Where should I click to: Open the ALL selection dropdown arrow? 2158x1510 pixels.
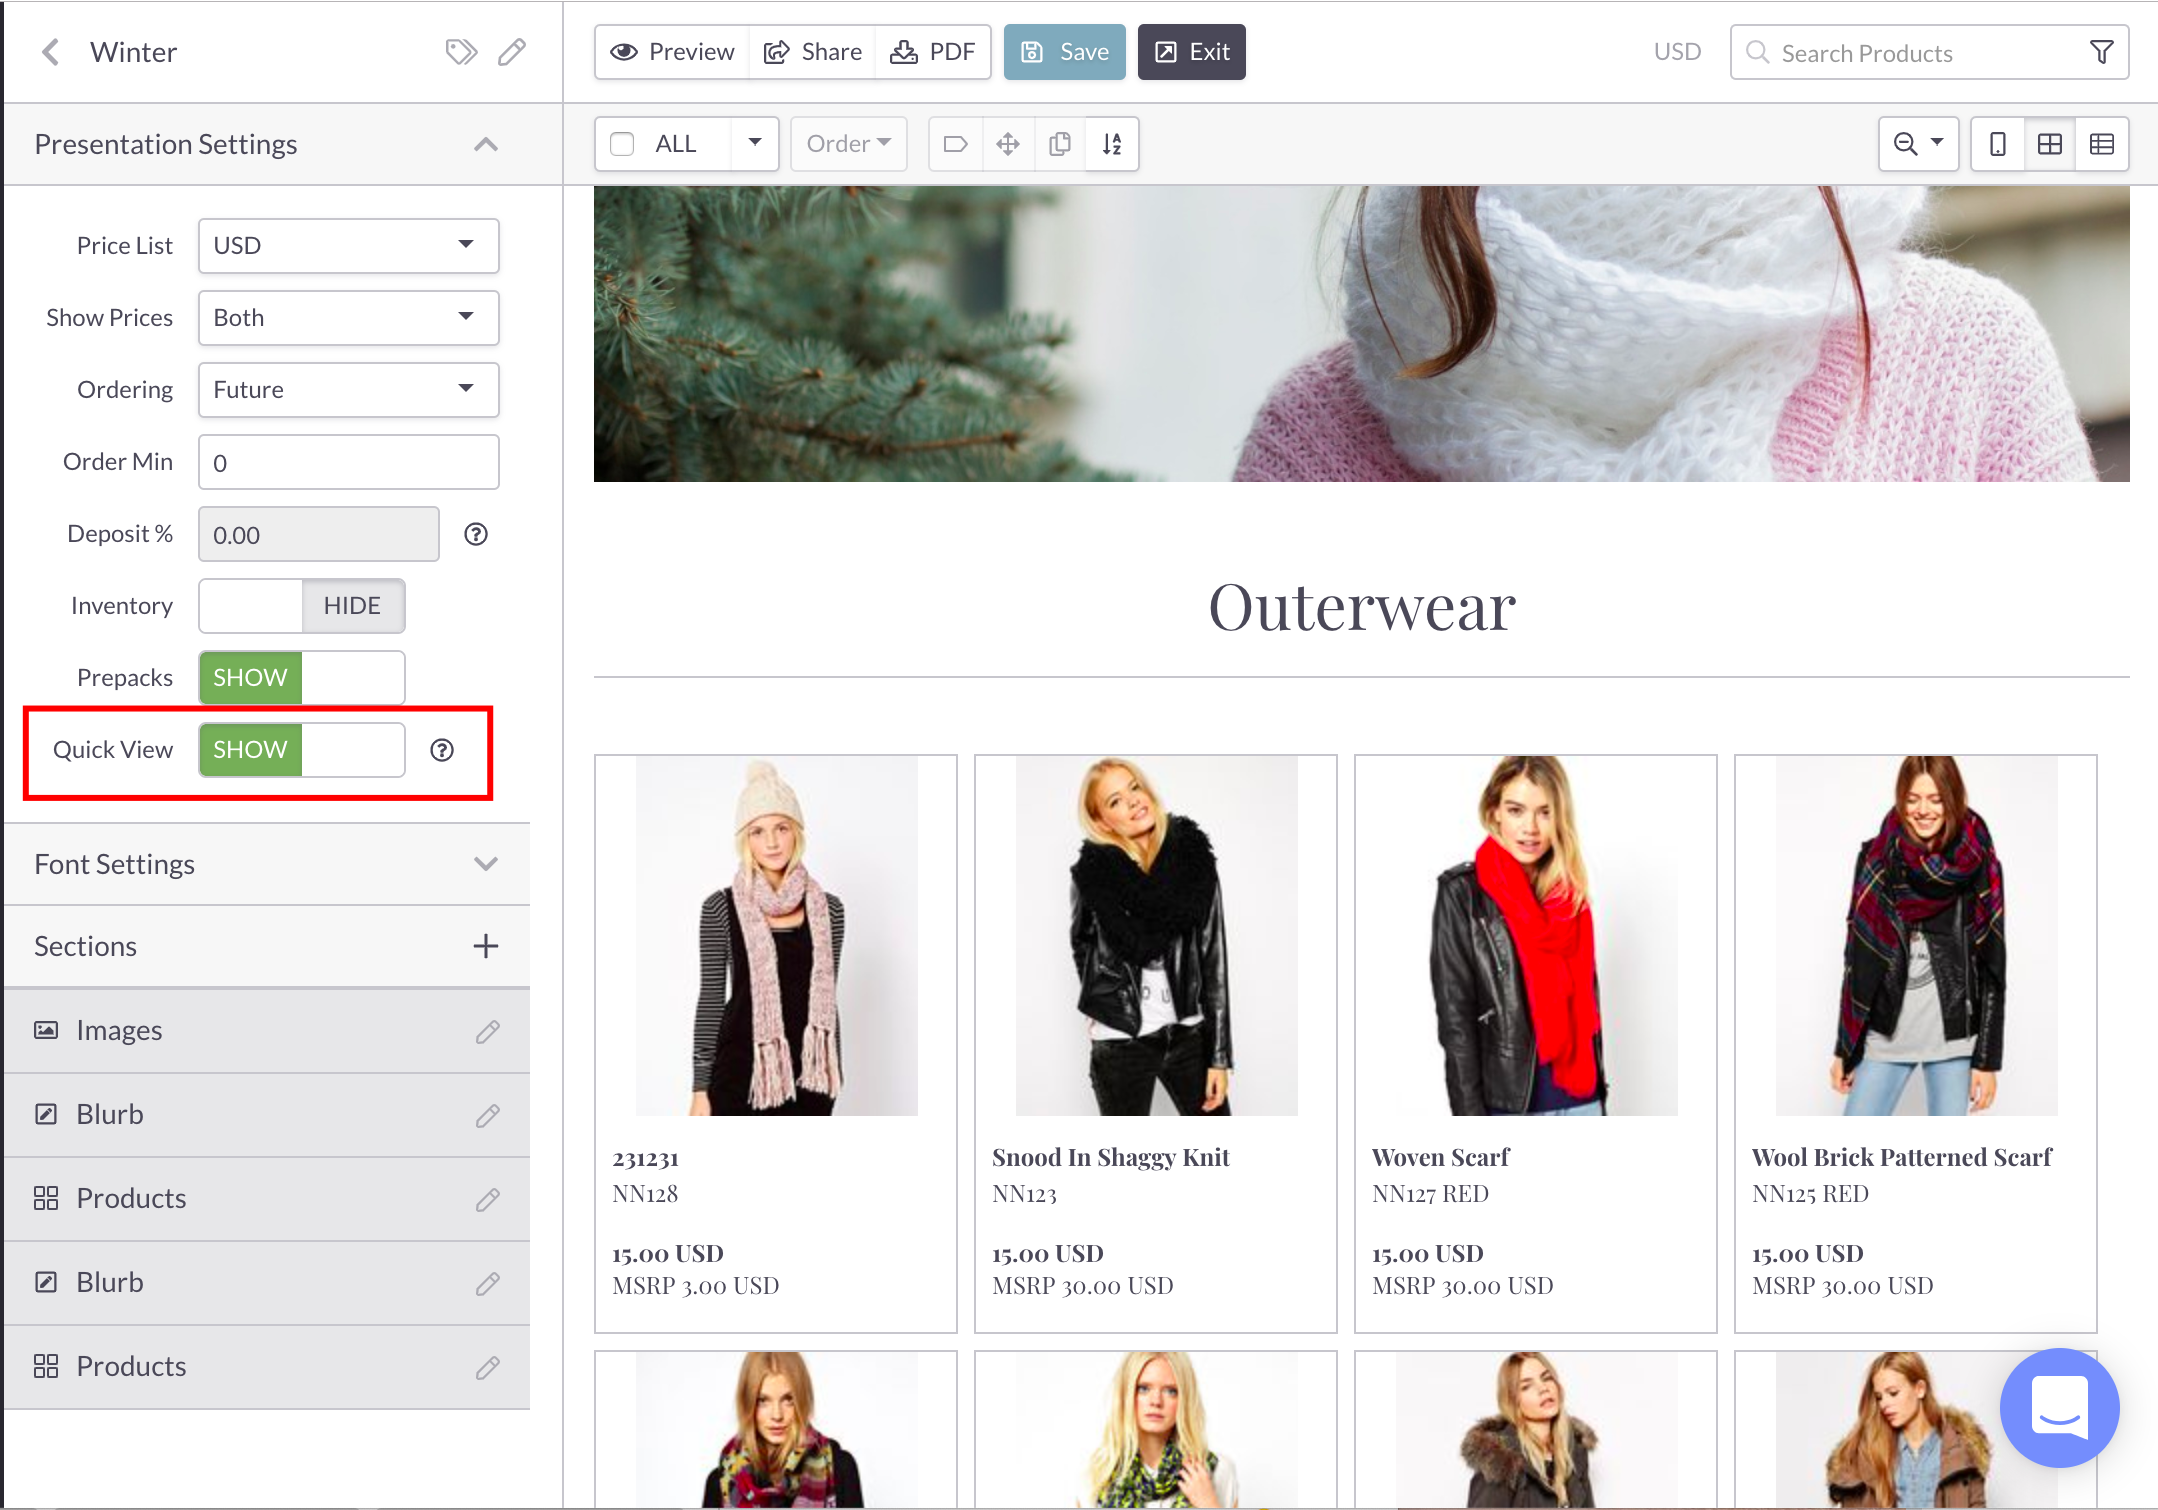pyautogui.click(x=755, y=144)
